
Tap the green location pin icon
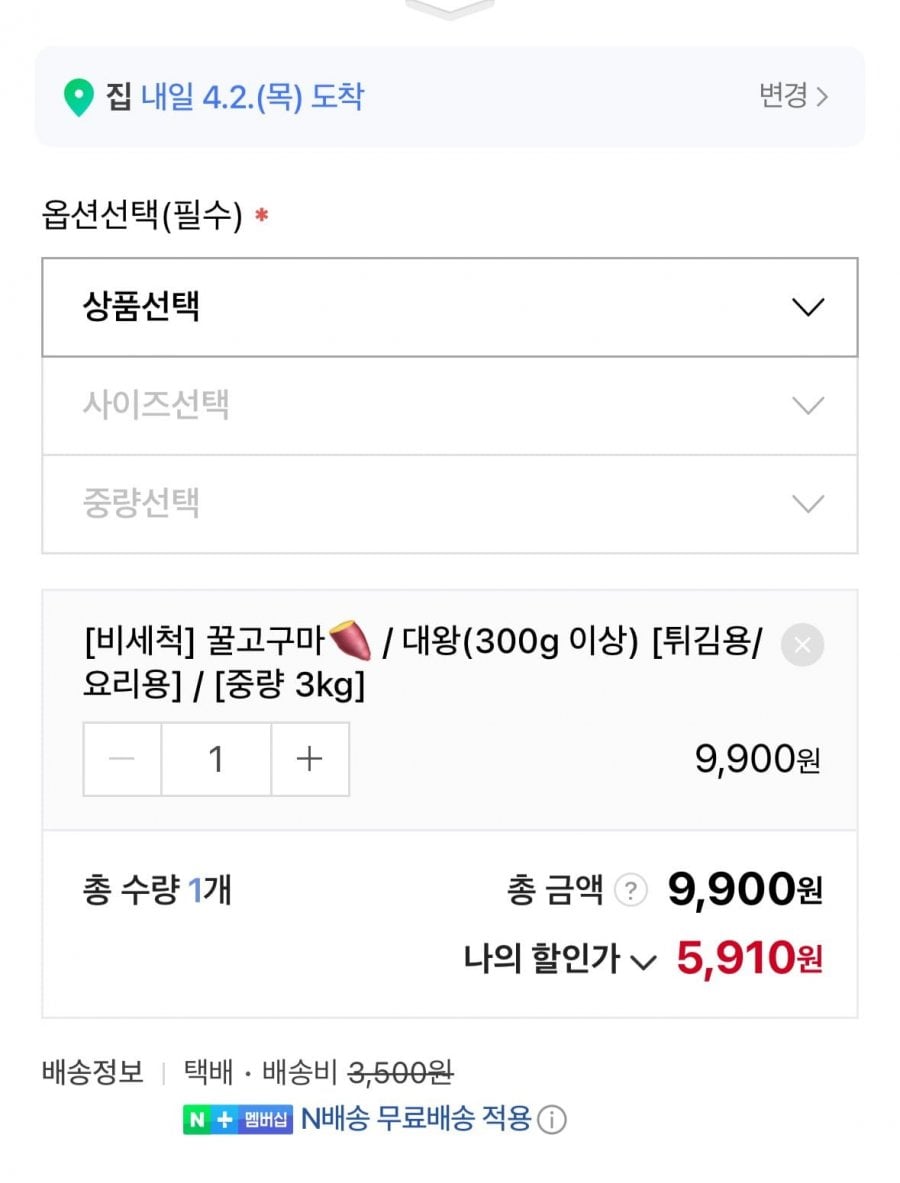pyautogui.click(x=78, y=98)
